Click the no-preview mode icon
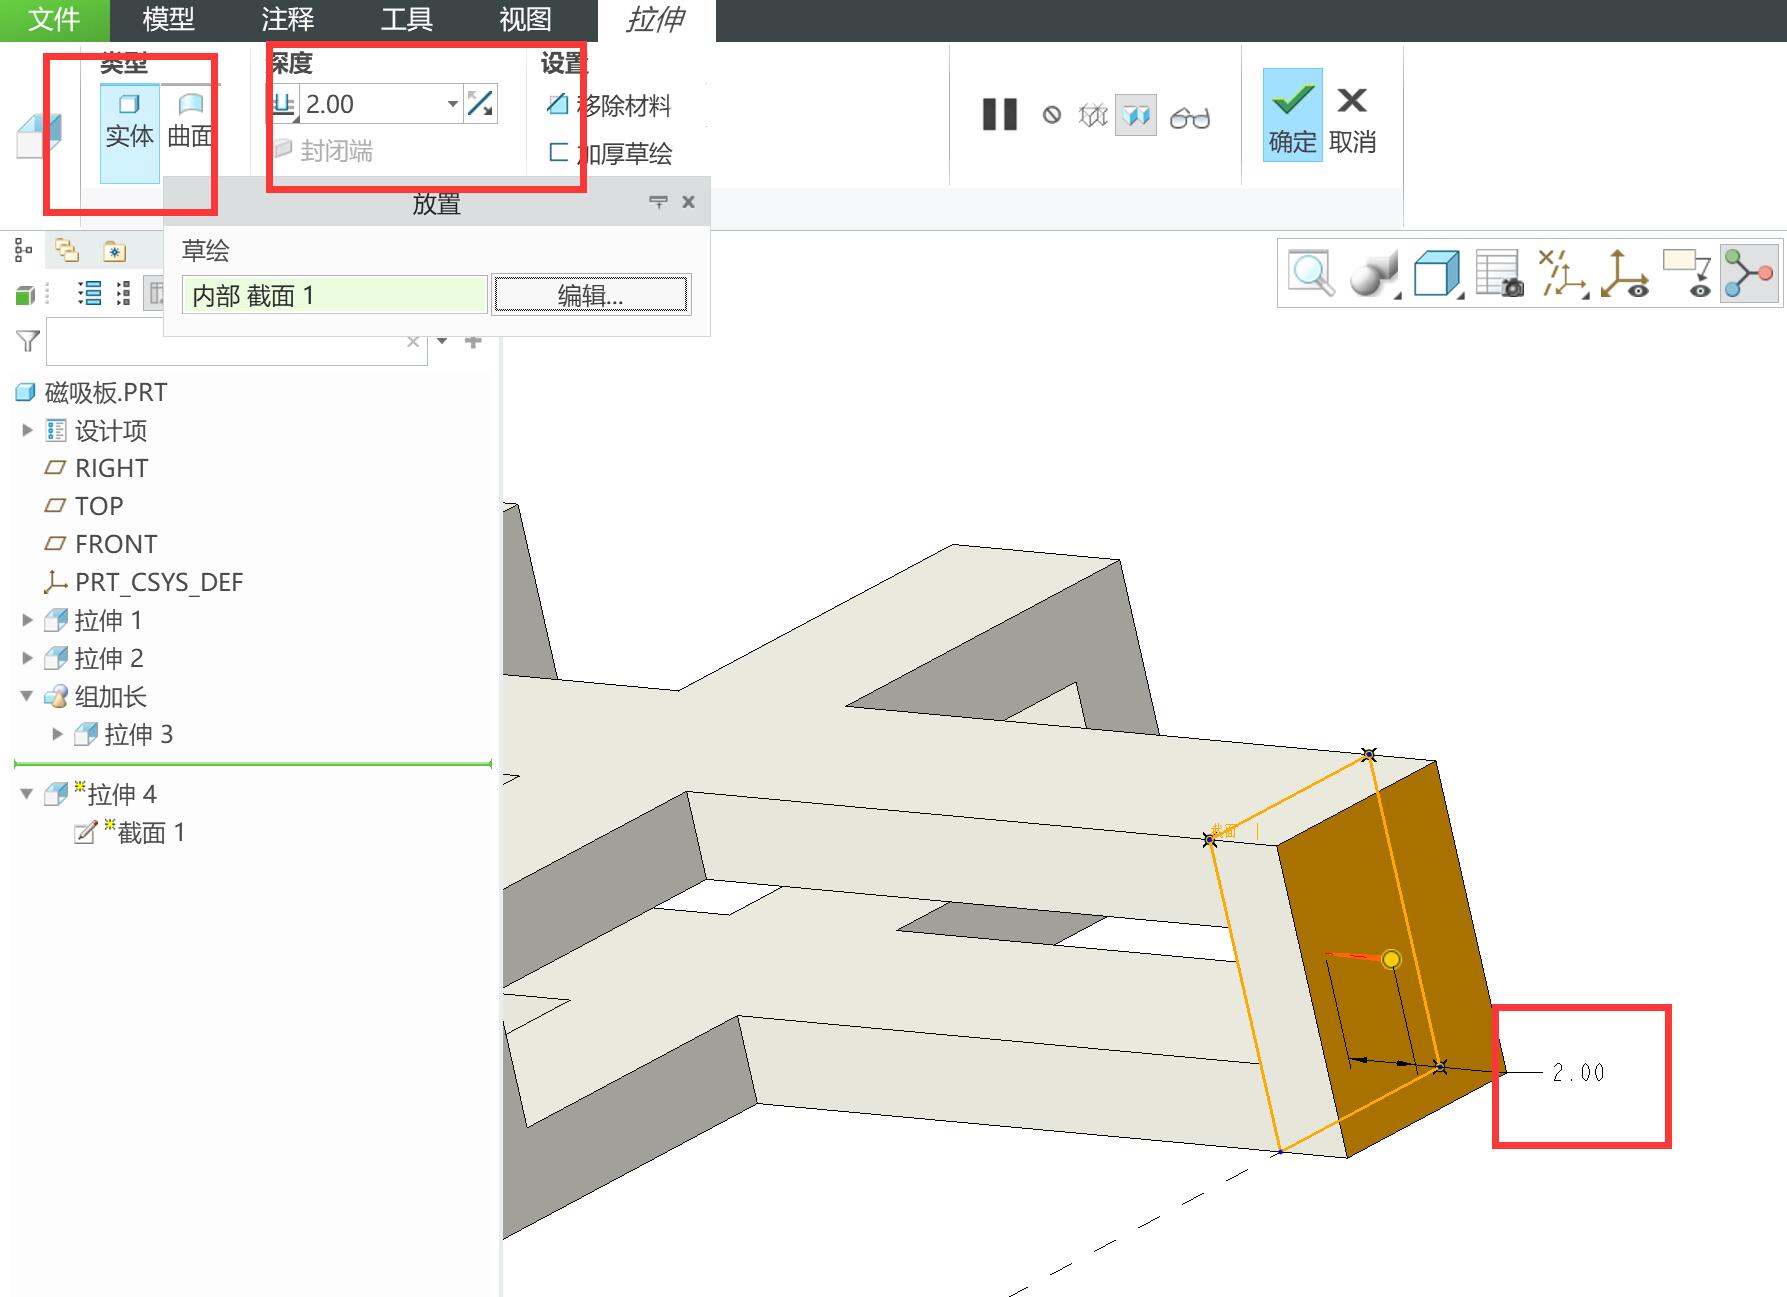The image size is (1787, 1297). tap(1051, 116)
